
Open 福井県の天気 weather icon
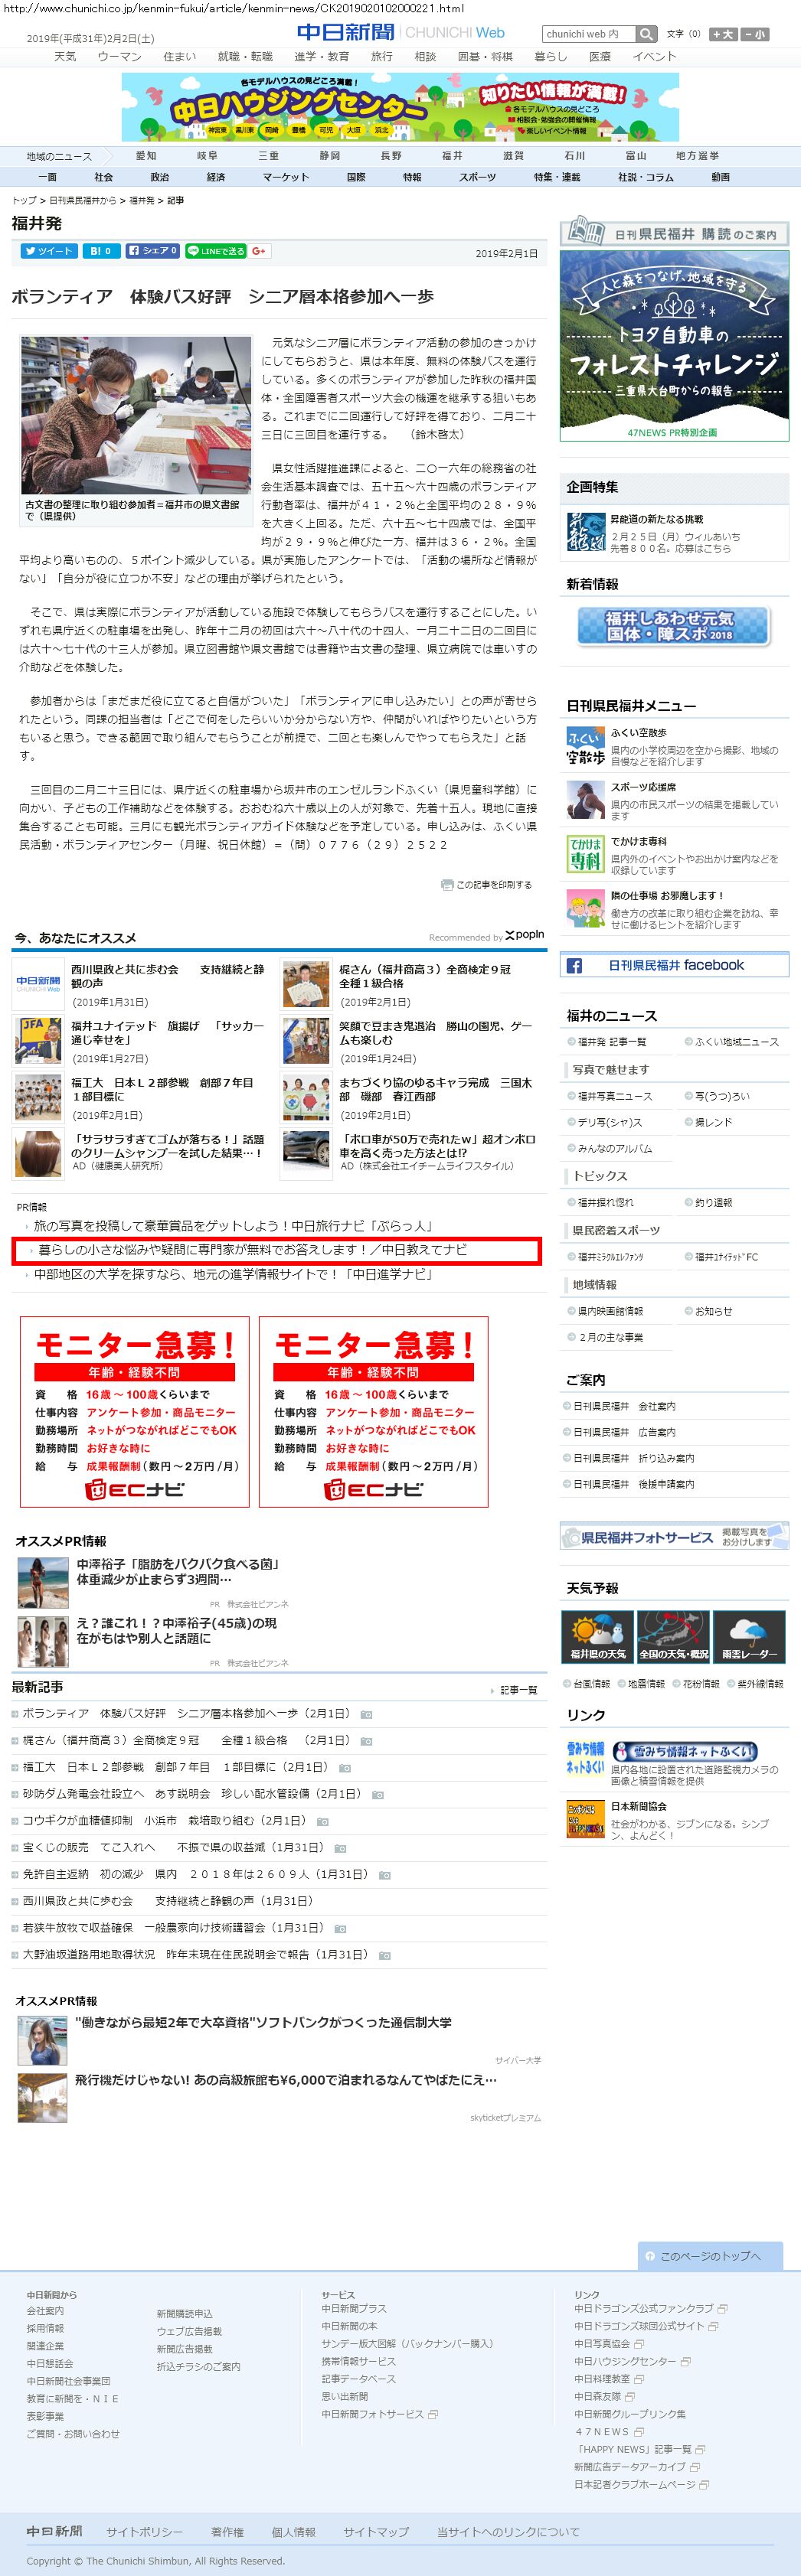[x=597, y=1636]
